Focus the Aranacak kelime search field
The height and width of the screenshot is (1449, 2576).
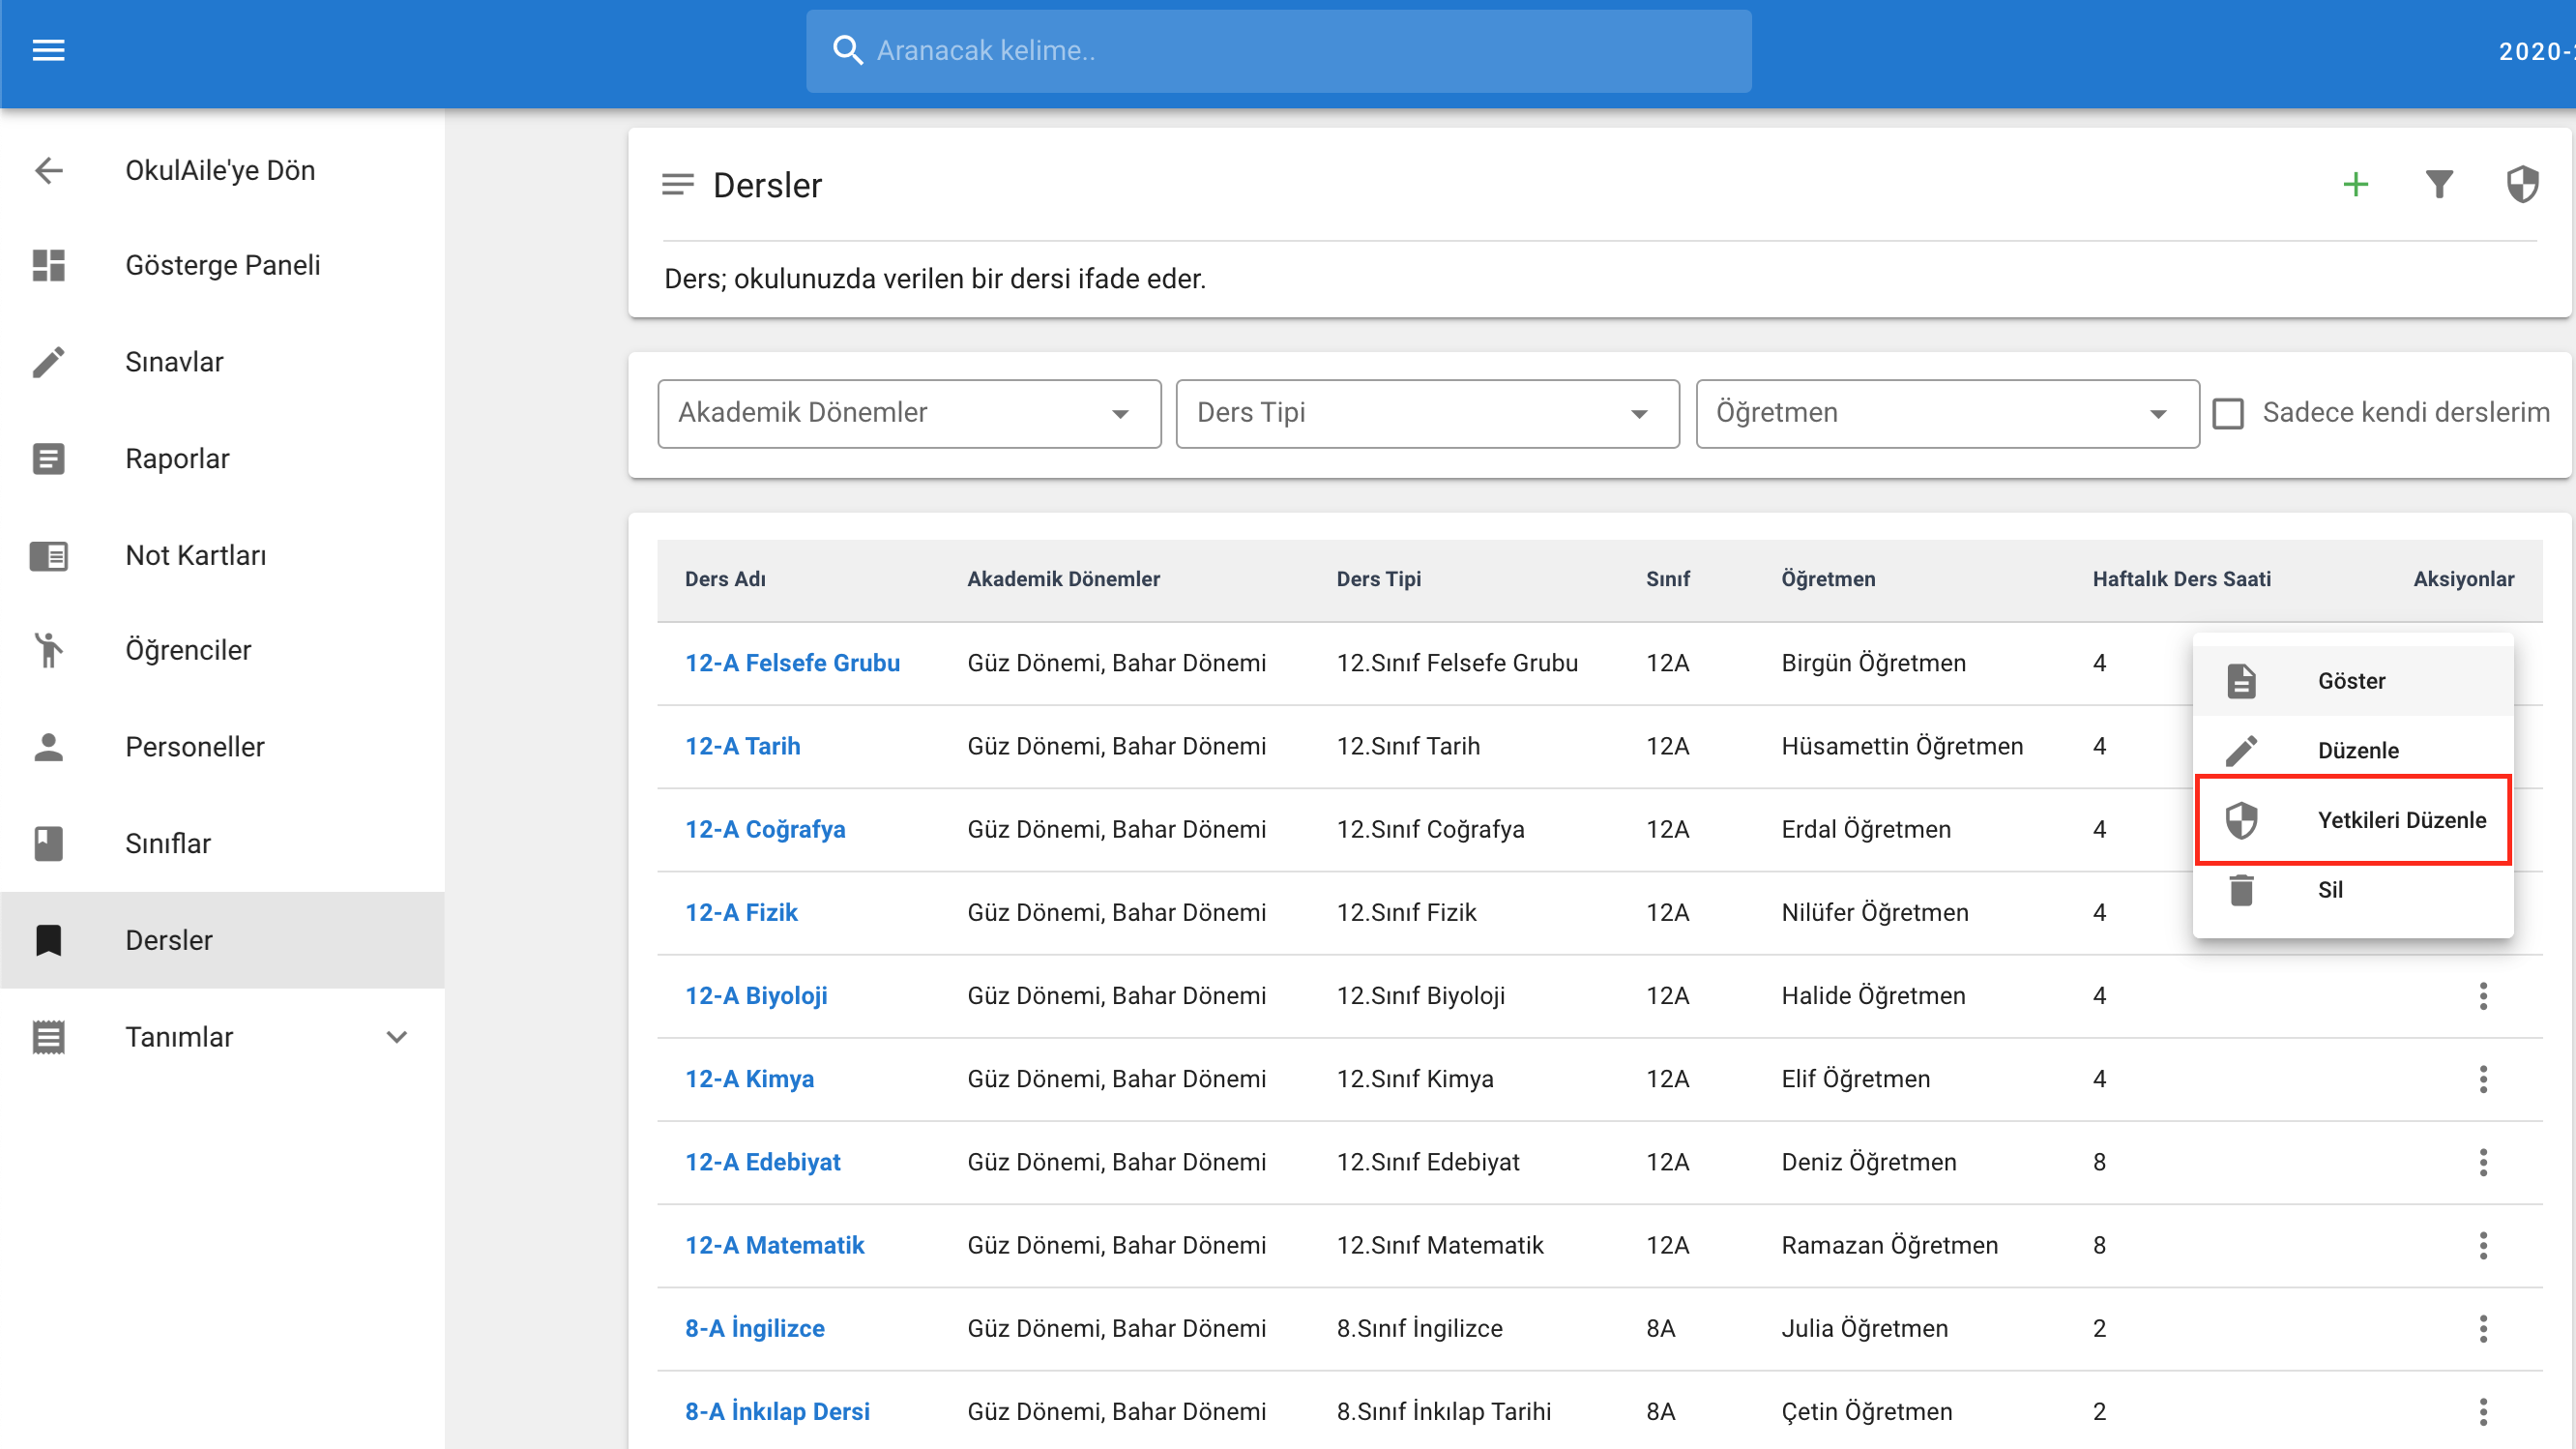coord(1279,51)
